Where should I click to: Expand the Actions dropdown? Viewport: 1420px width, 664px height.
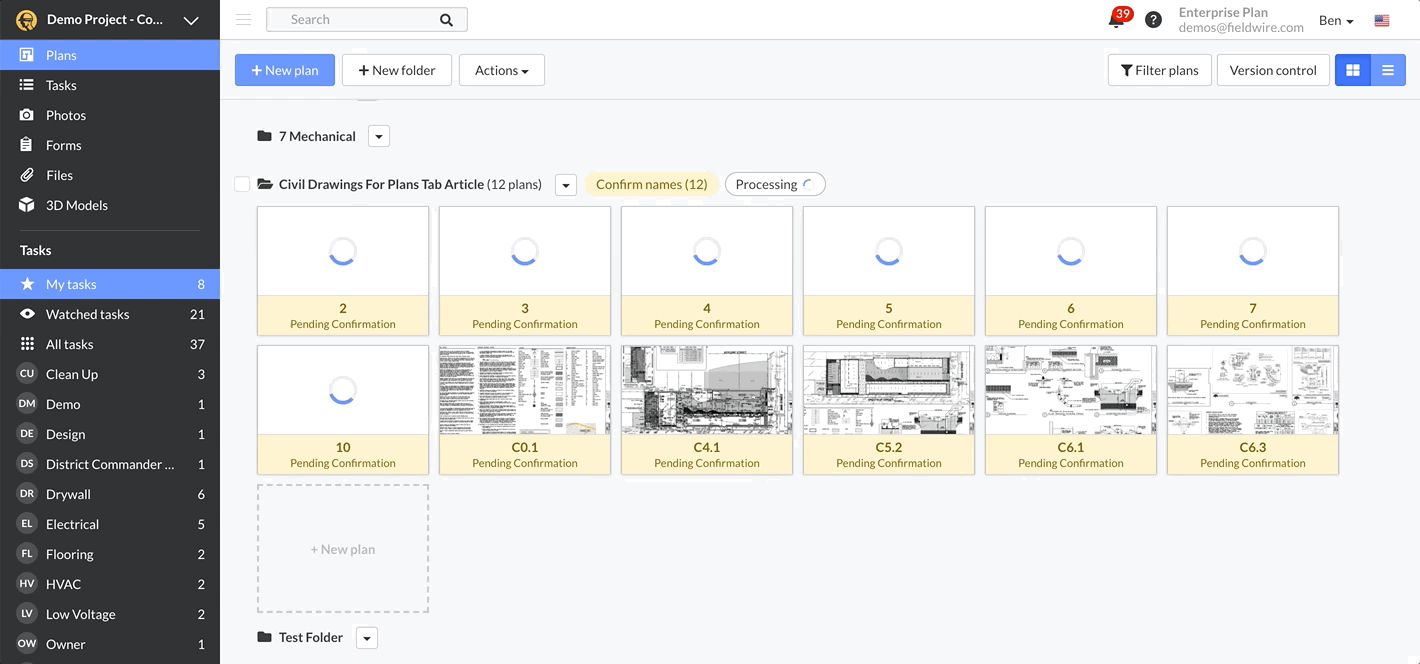[501, 70]
